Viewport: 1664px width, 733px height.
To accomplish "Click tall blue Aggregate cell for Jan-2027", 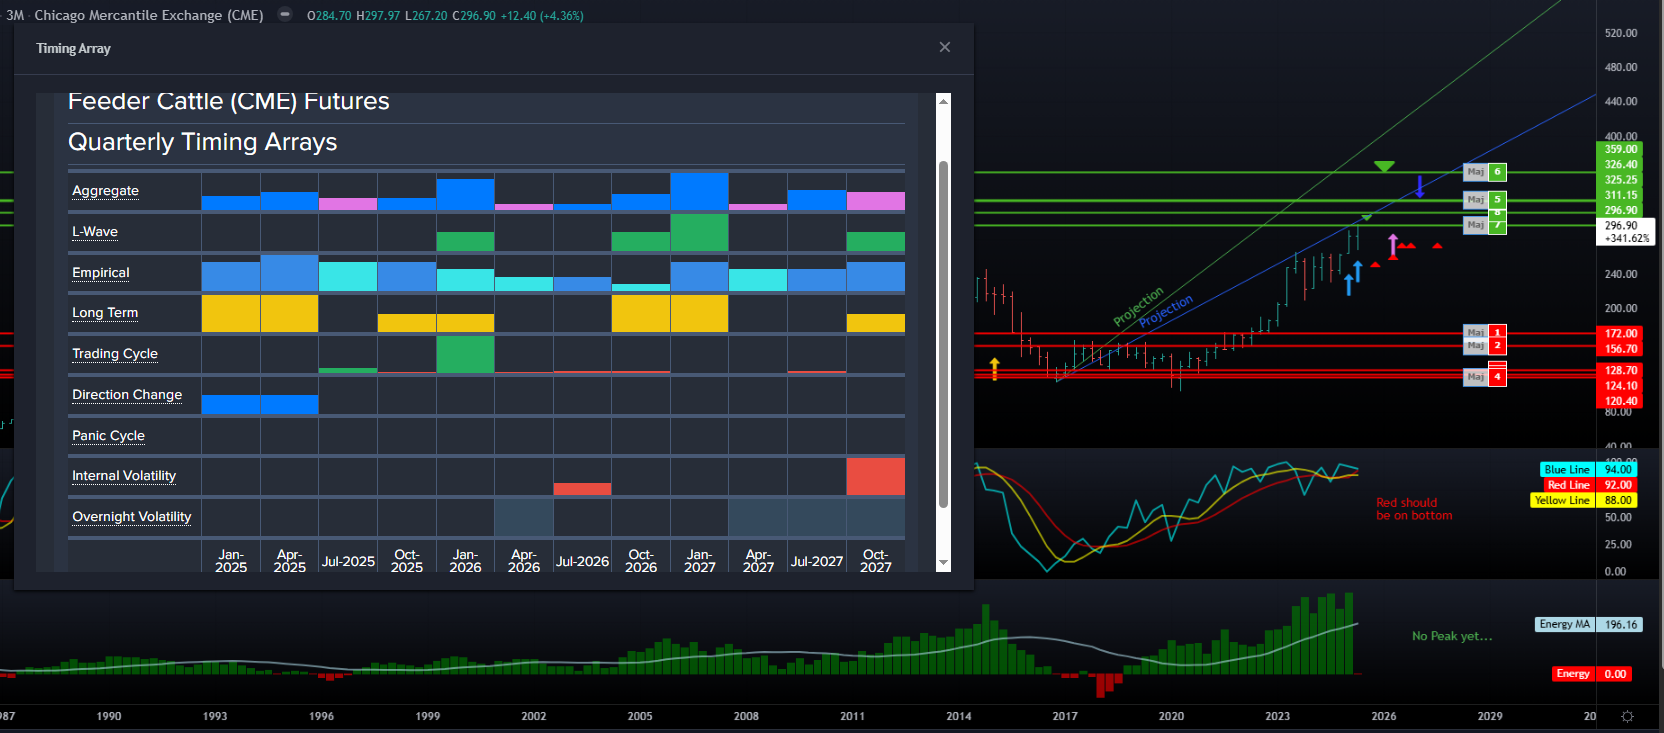I will (x=700, y=191).
